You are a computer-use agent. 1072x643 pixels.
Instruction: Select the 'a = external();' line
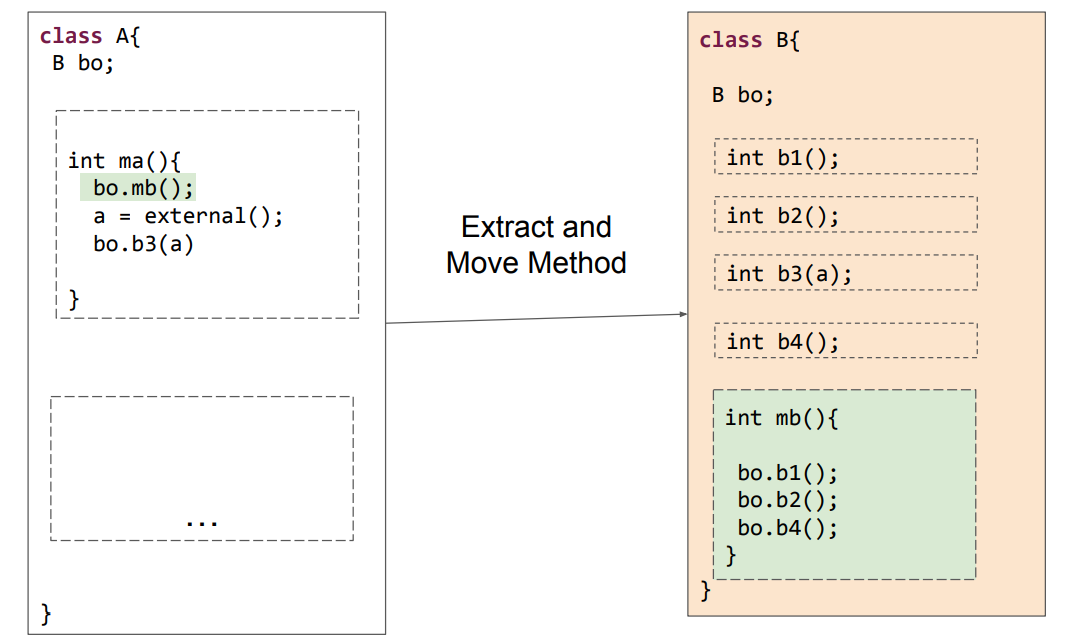[188, 217]
